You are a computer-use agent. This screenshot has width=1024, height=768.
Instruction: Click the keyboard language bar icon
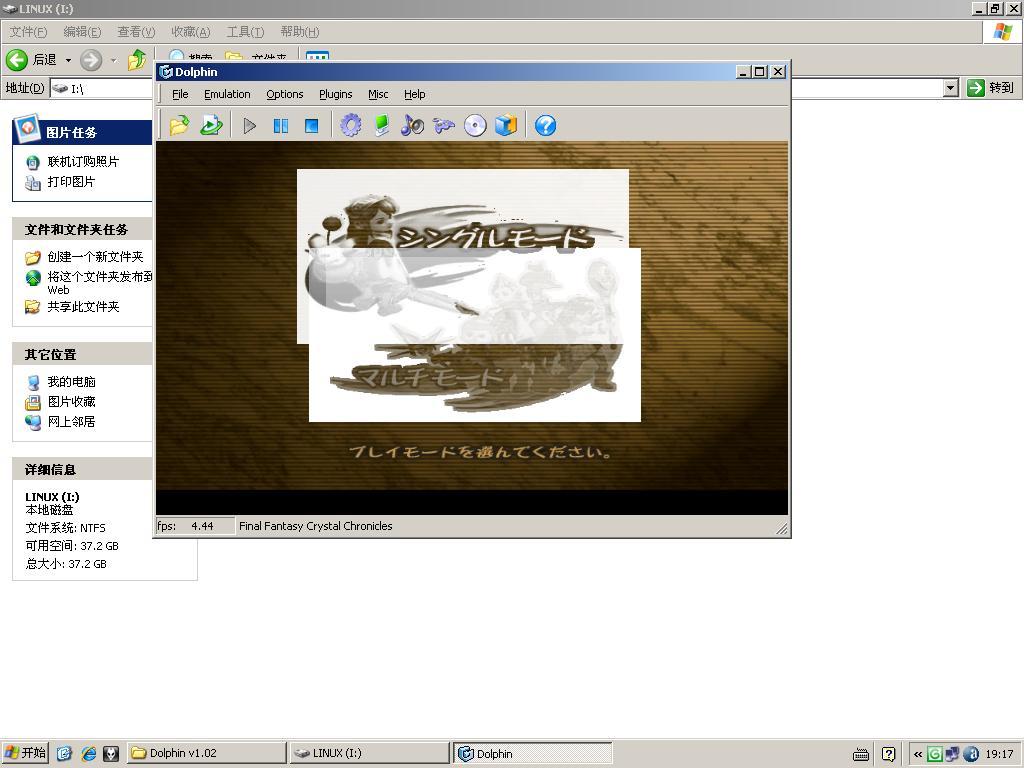[861, 754]
